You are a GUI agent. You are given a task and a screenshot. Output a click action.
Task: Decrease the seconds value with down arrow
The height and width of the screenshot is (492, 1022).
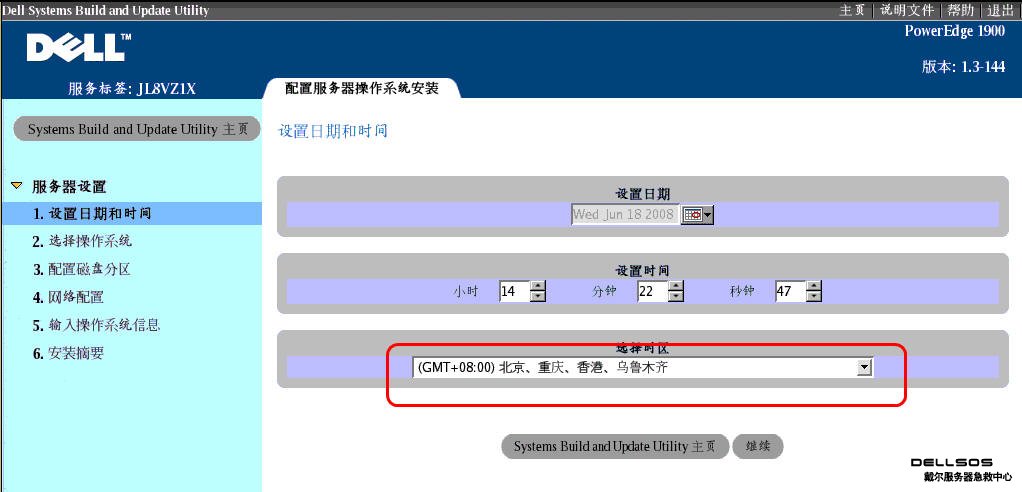tap(813, 297)
